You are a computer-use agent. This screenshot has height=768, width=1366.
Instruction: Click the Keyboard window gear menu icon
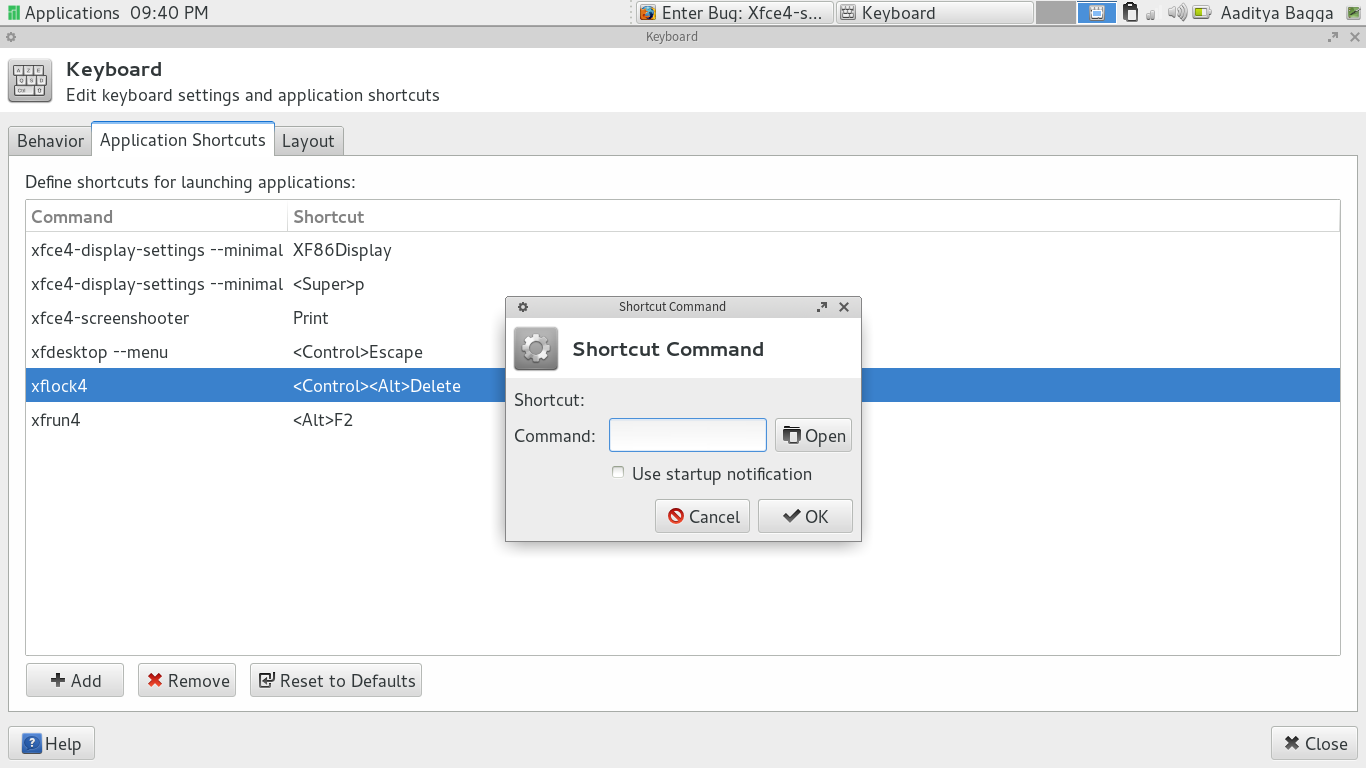(11, 37)
